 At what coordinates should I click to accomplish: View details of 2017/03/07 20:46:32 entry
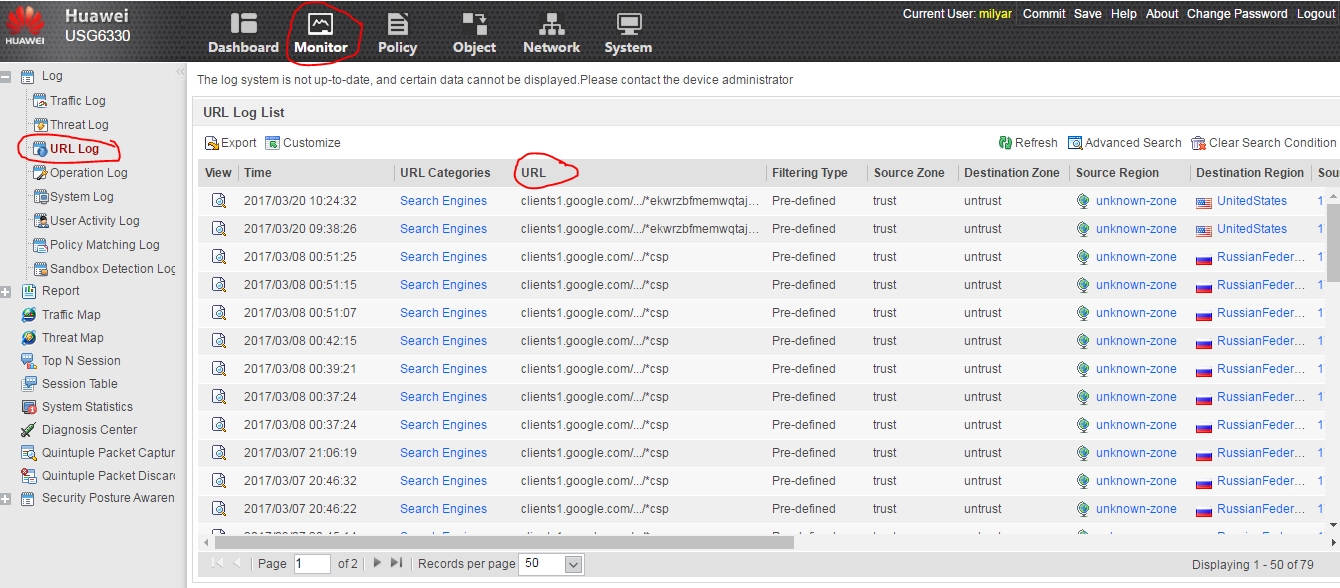218,481
